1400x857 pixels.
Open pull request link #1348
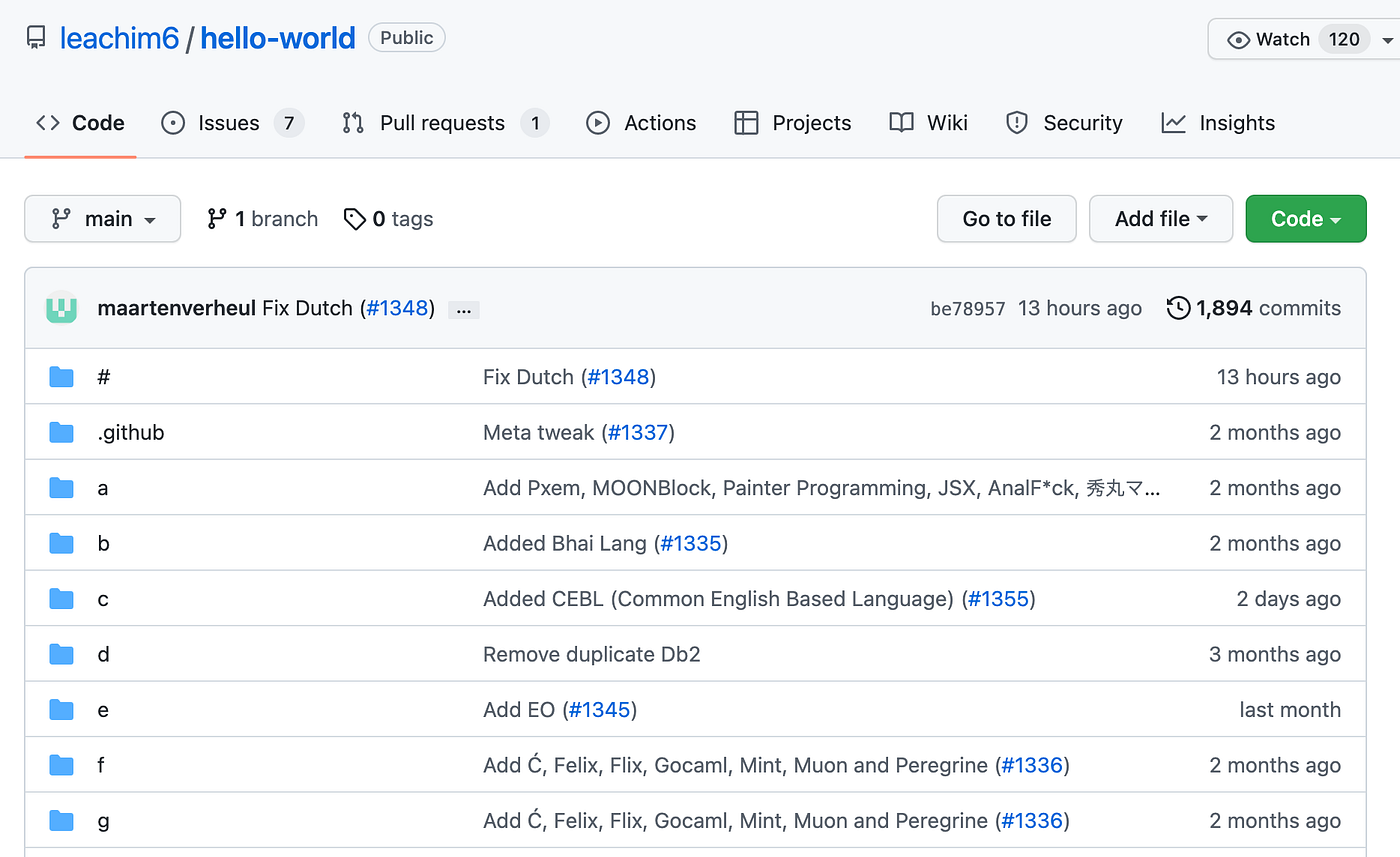397,308
